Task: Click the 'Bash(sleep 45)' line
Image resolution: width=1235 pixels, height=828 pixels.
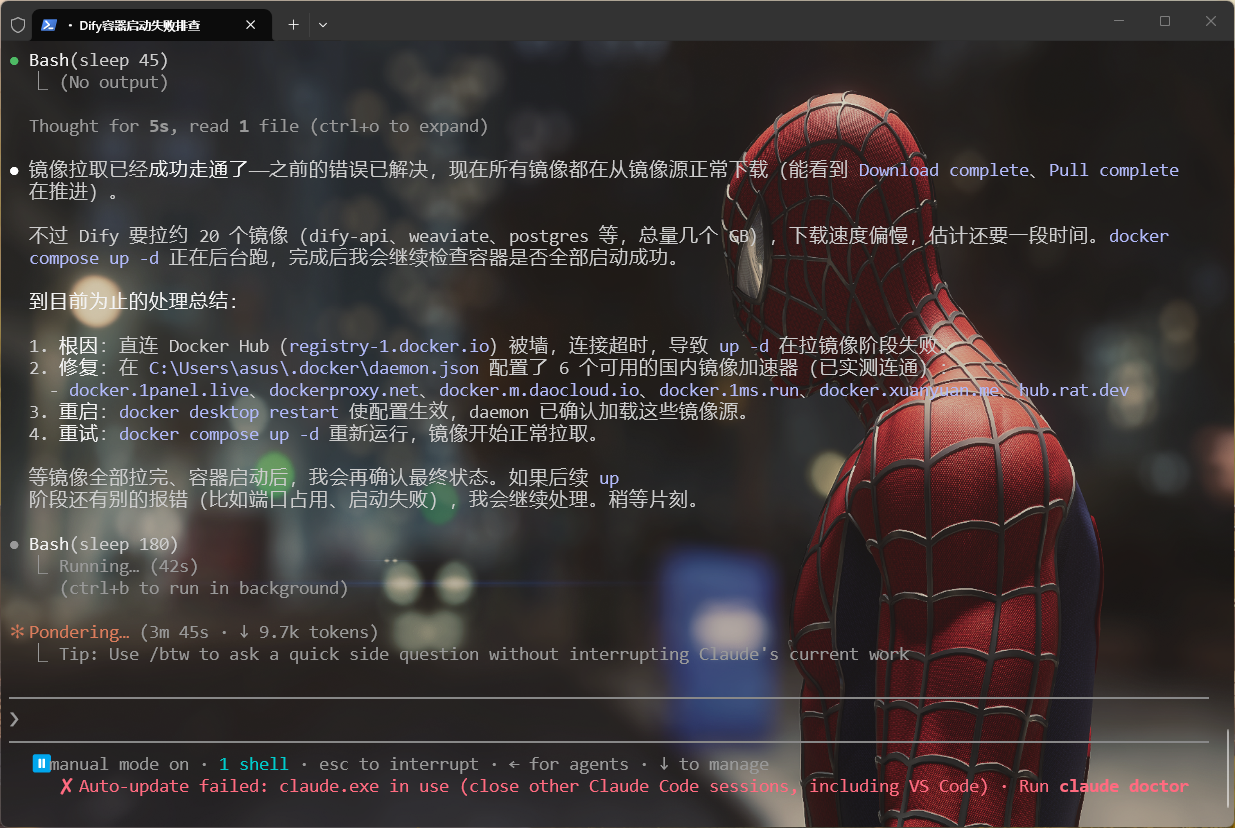Action: pyautogui.click(x=99, y=60)
